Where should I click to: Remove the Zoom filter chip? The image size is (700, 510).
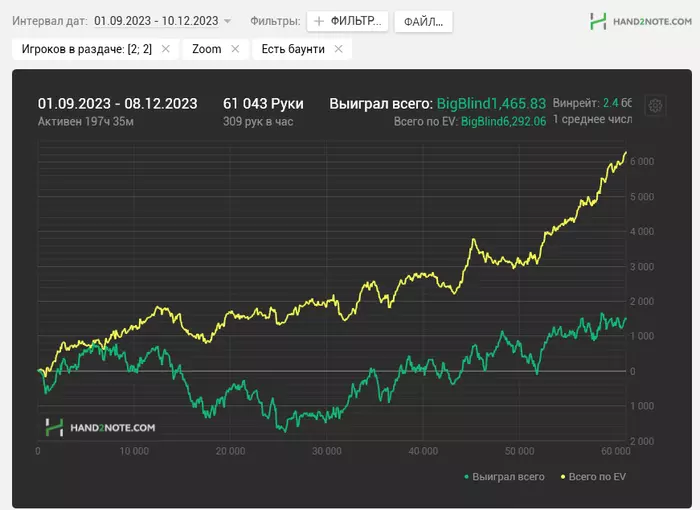tap(235, 49)
